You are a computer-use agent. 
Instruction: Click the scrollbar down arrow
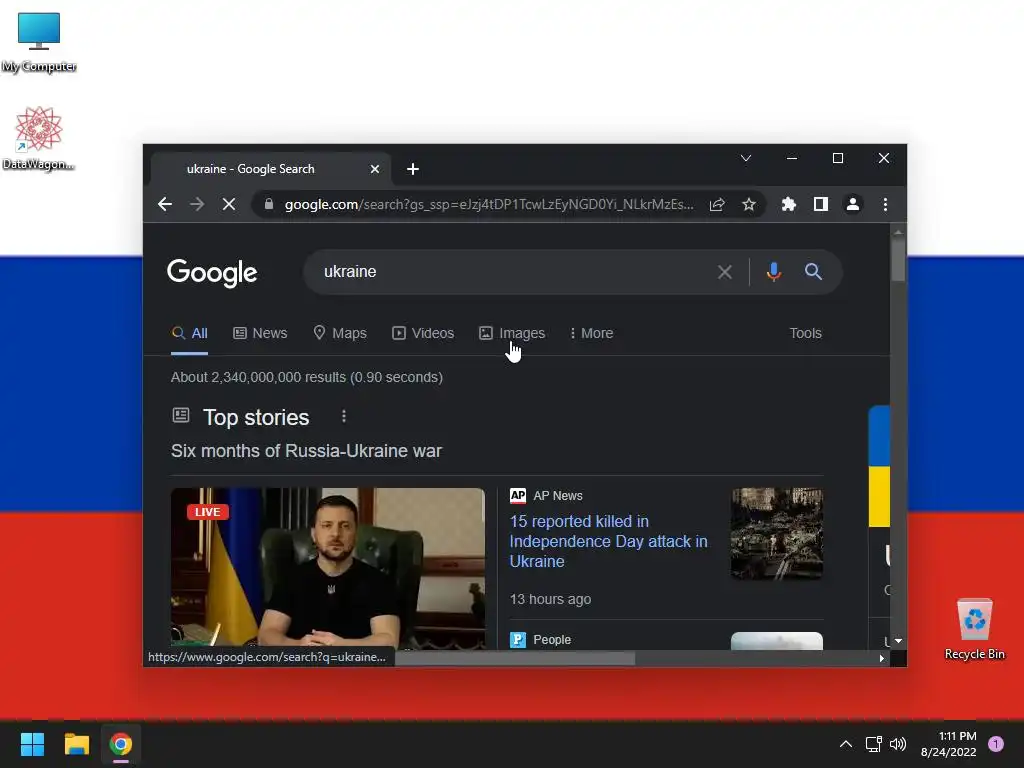coord(899,641)
